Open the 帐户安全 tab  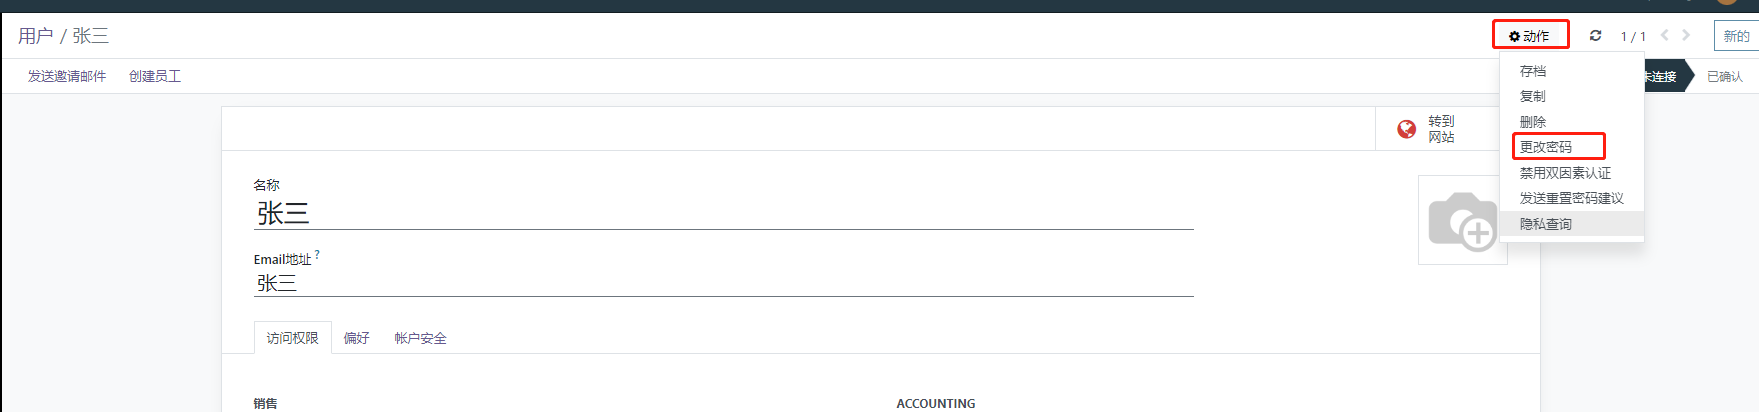click(420, 338)
